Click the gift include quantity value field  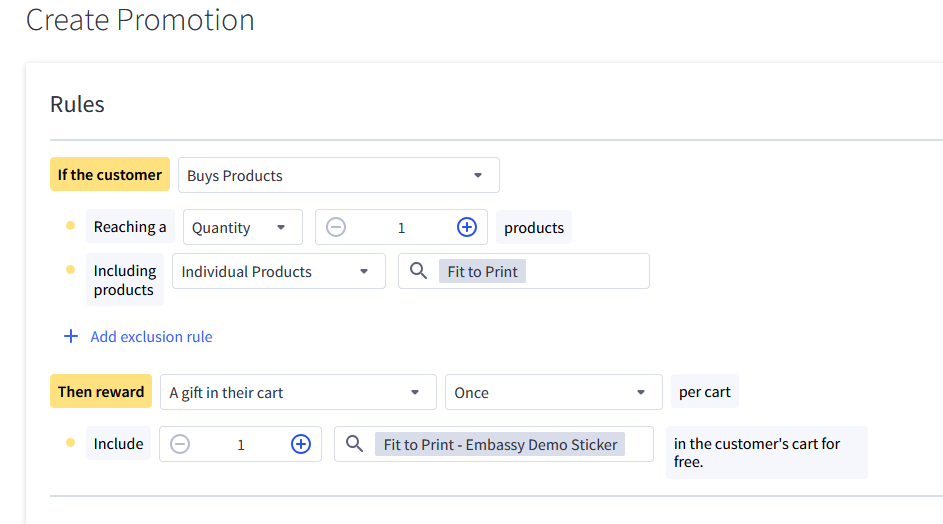point(241,445)
